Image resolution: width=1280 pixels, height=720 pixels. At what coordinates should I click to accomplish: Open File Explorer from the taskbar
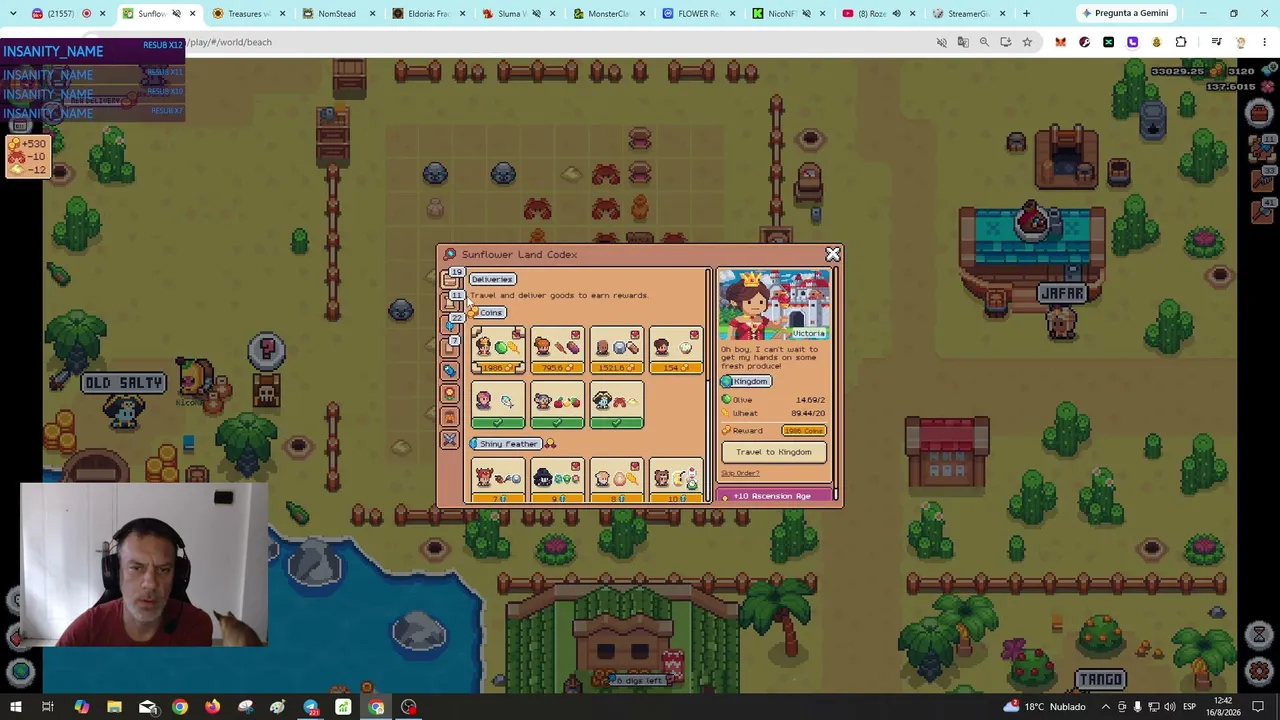pyautogui.click(x=114, y=707)
